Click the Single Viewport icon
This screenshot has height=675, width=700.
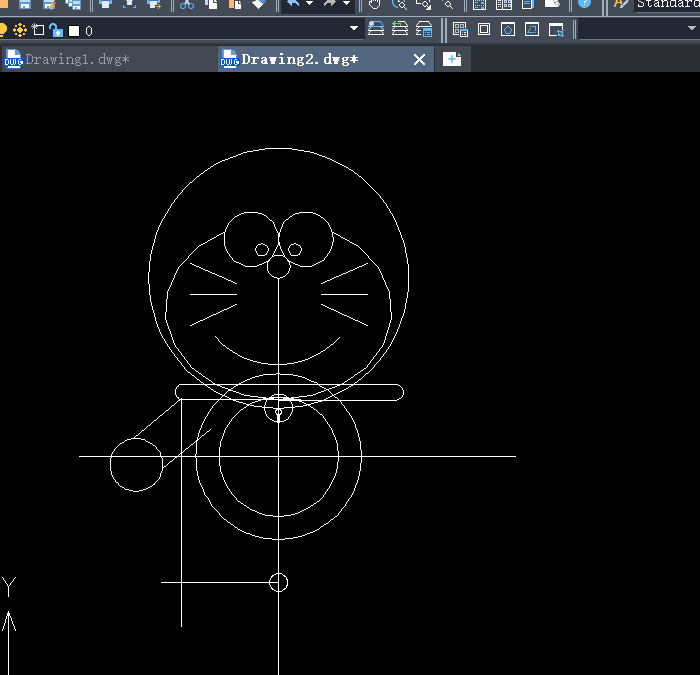484,29
